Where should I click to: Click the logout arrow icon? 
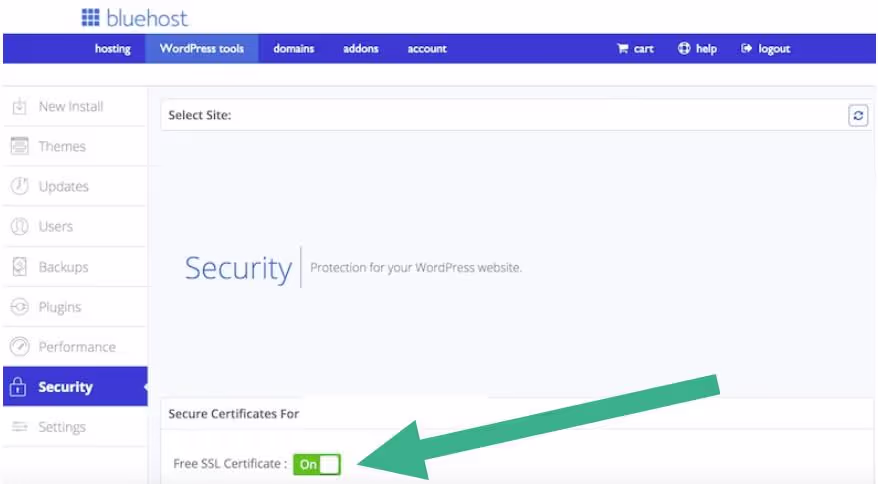pyautogui.click(x=746, y=49)
